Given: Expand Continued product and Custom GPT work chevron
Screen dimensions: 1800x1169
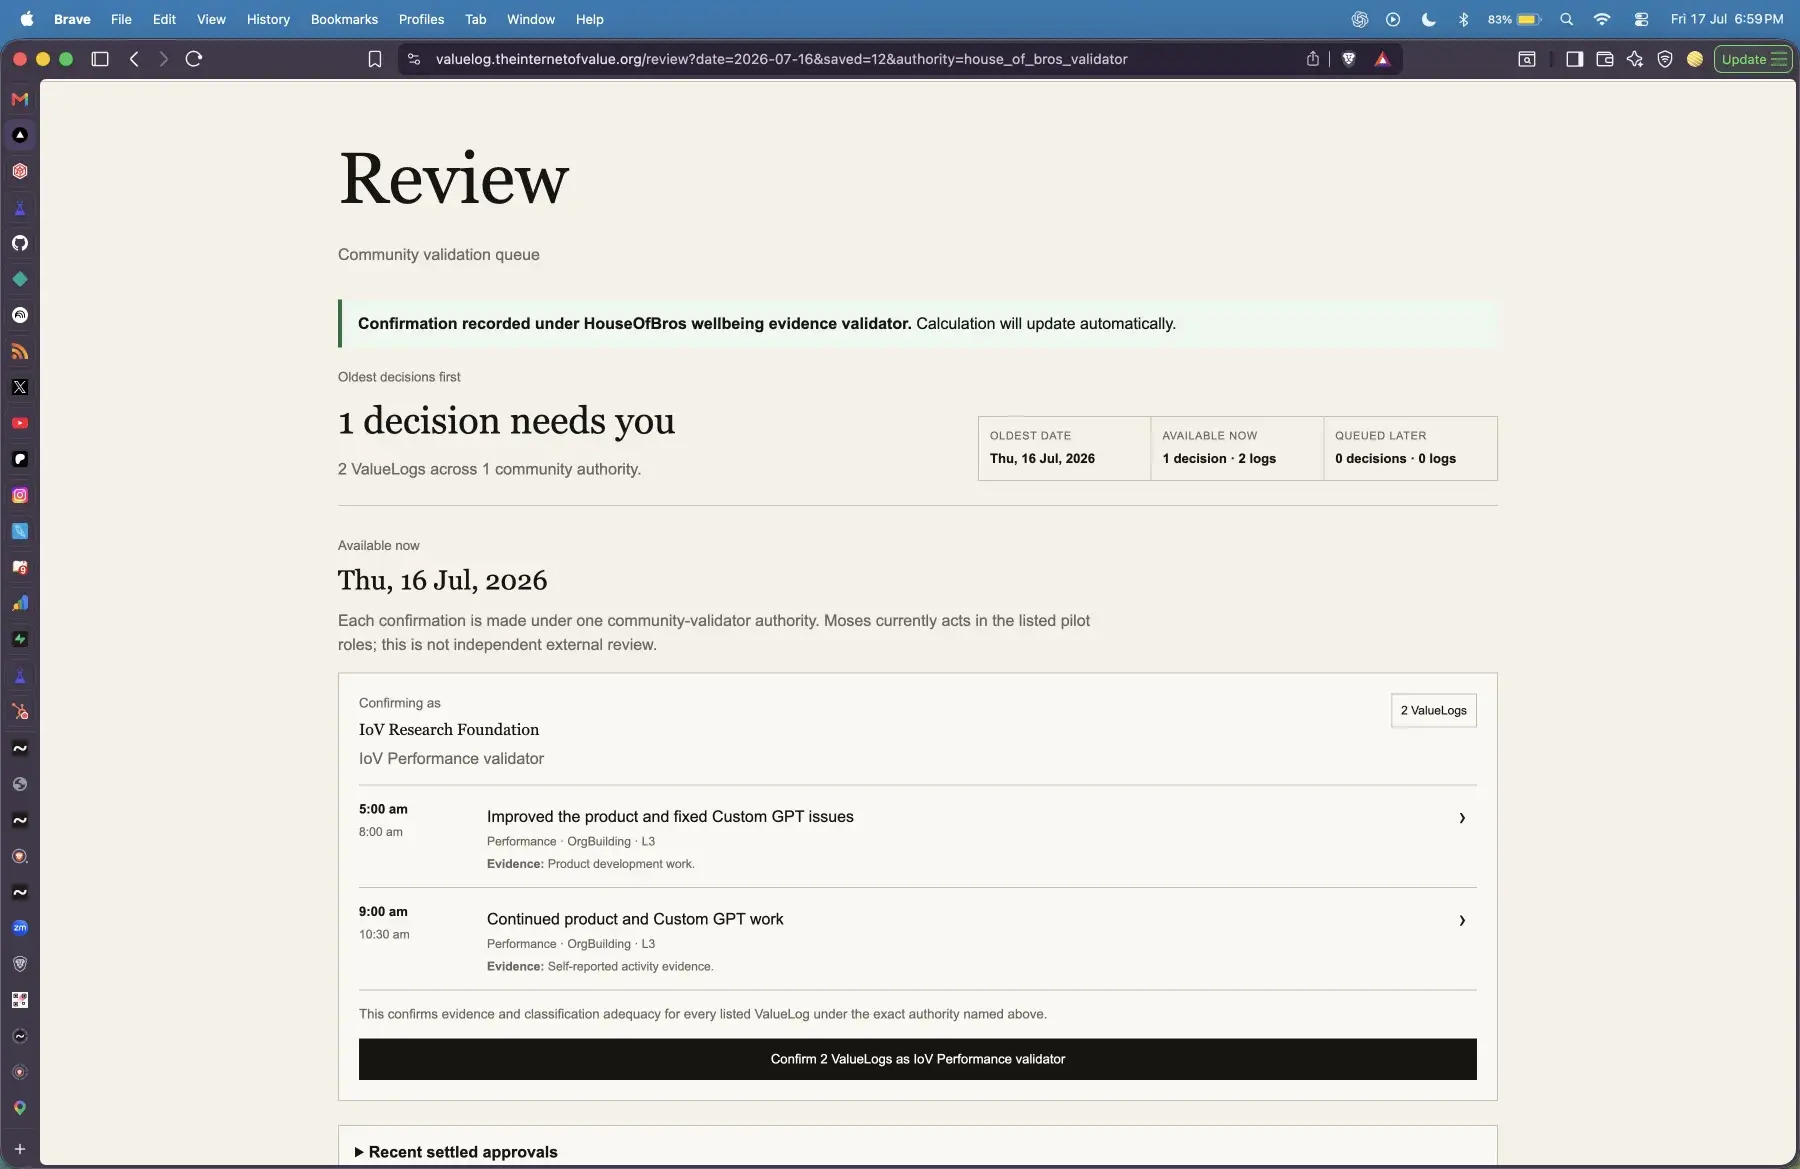Looking at the screenshot, I should point(1462,920).
